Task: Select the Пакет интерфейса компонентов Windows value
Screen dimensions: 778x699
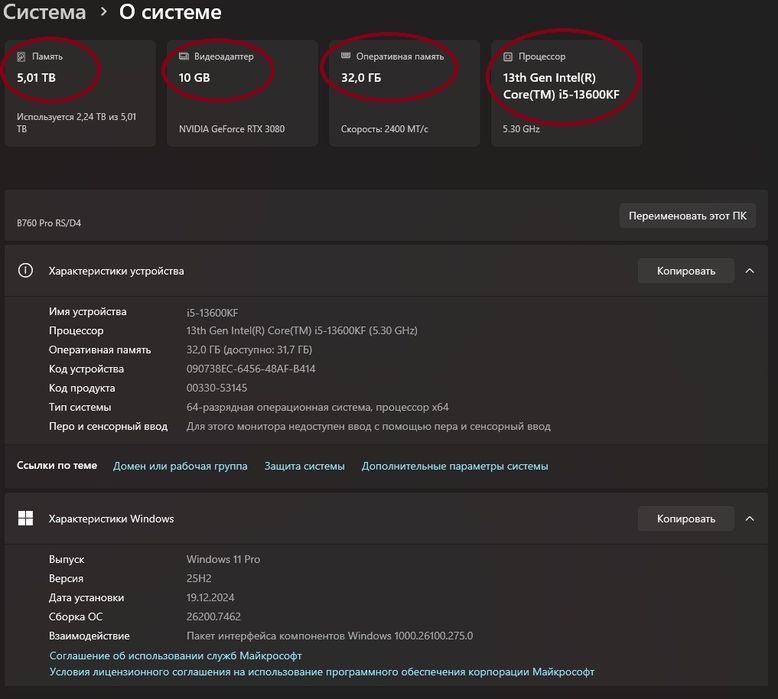Action: (329, 636)
